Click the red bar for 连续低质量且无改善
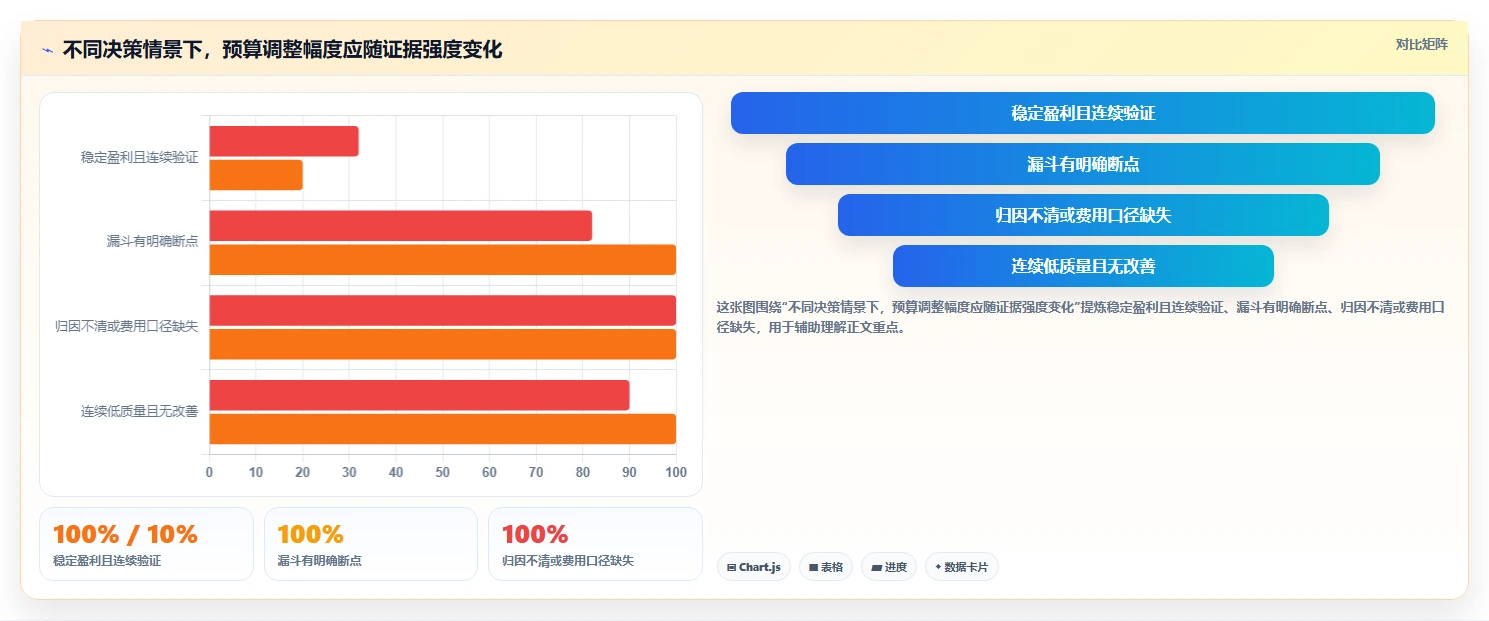This screenshot has height=621, width=1489. point(420,395)
